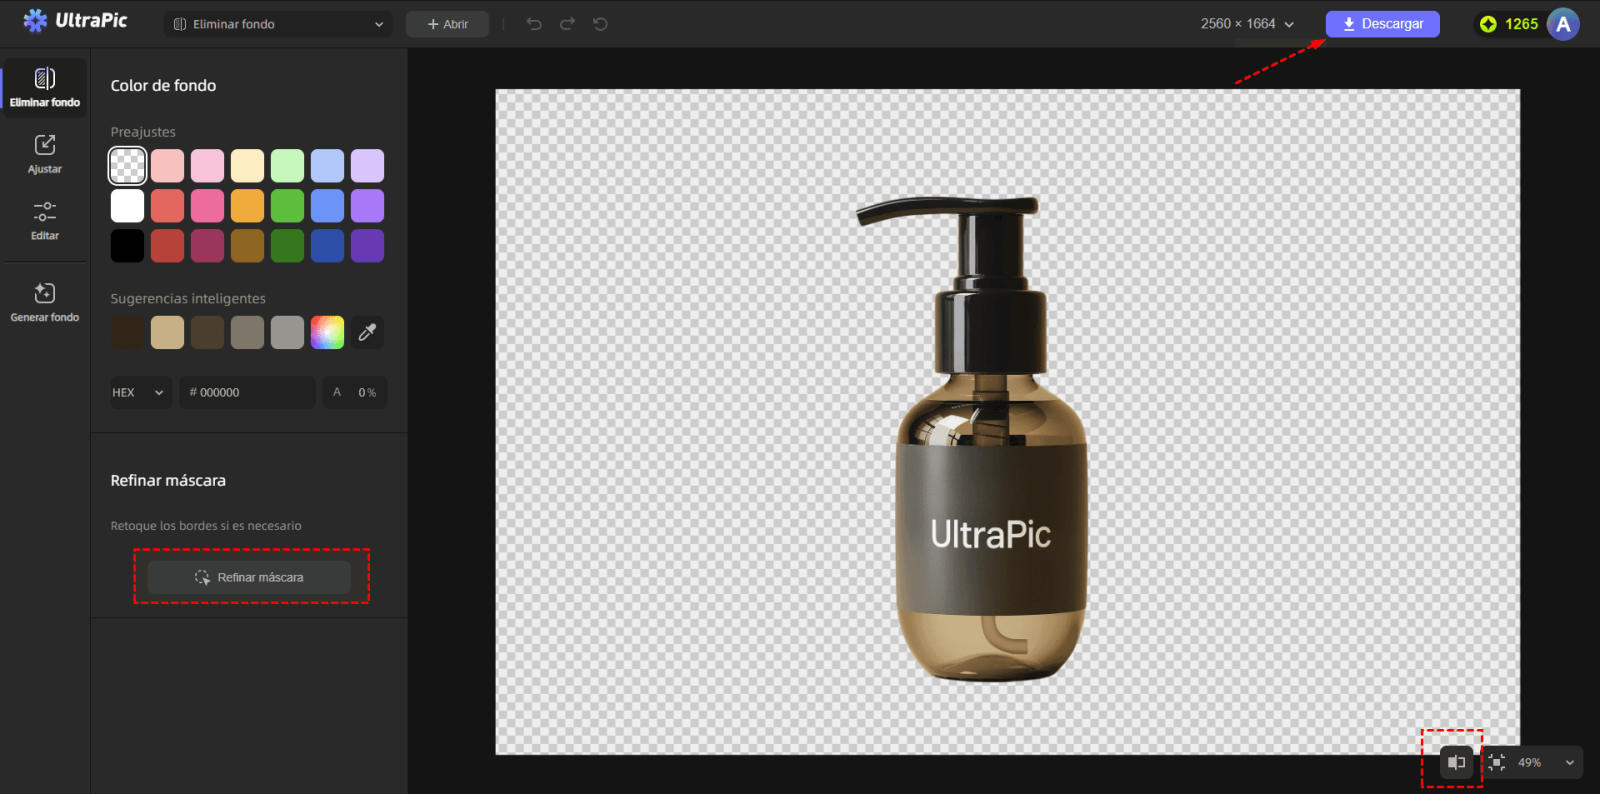Open the Generar fondo tool

tap(45, 302)
